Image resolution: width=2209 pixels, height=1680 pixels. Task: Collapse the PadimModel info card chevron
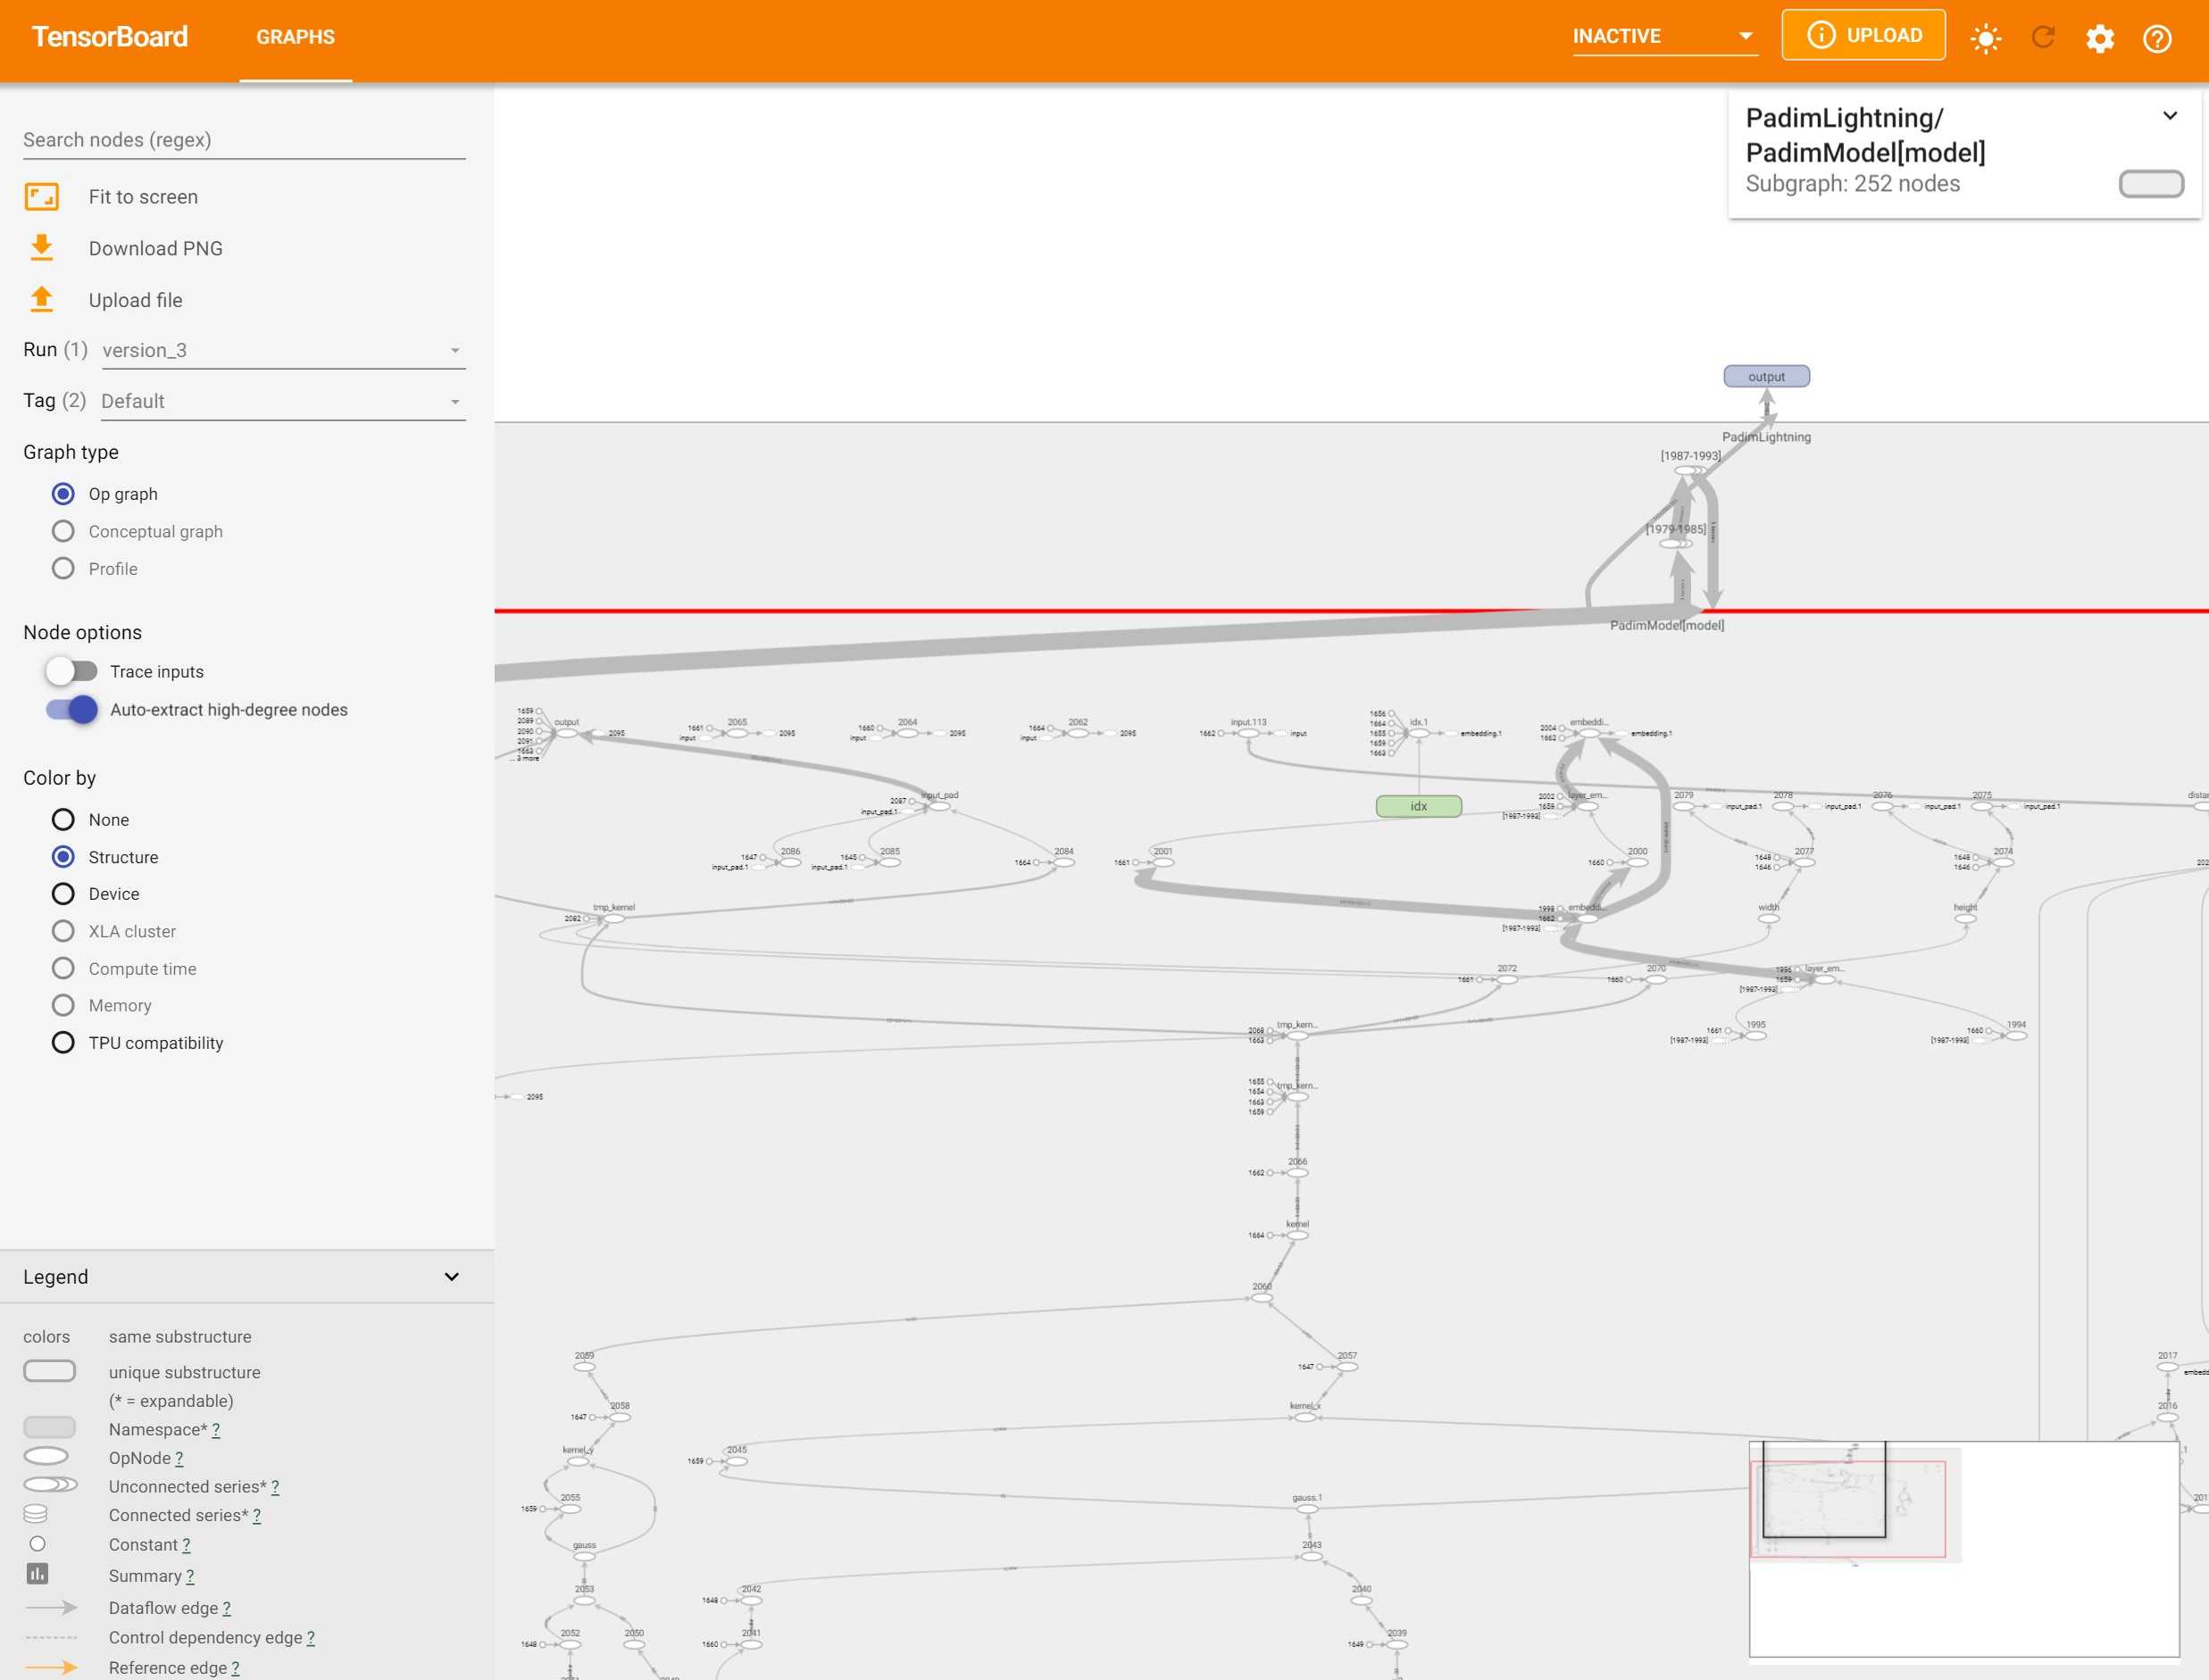click(2170, 116)
